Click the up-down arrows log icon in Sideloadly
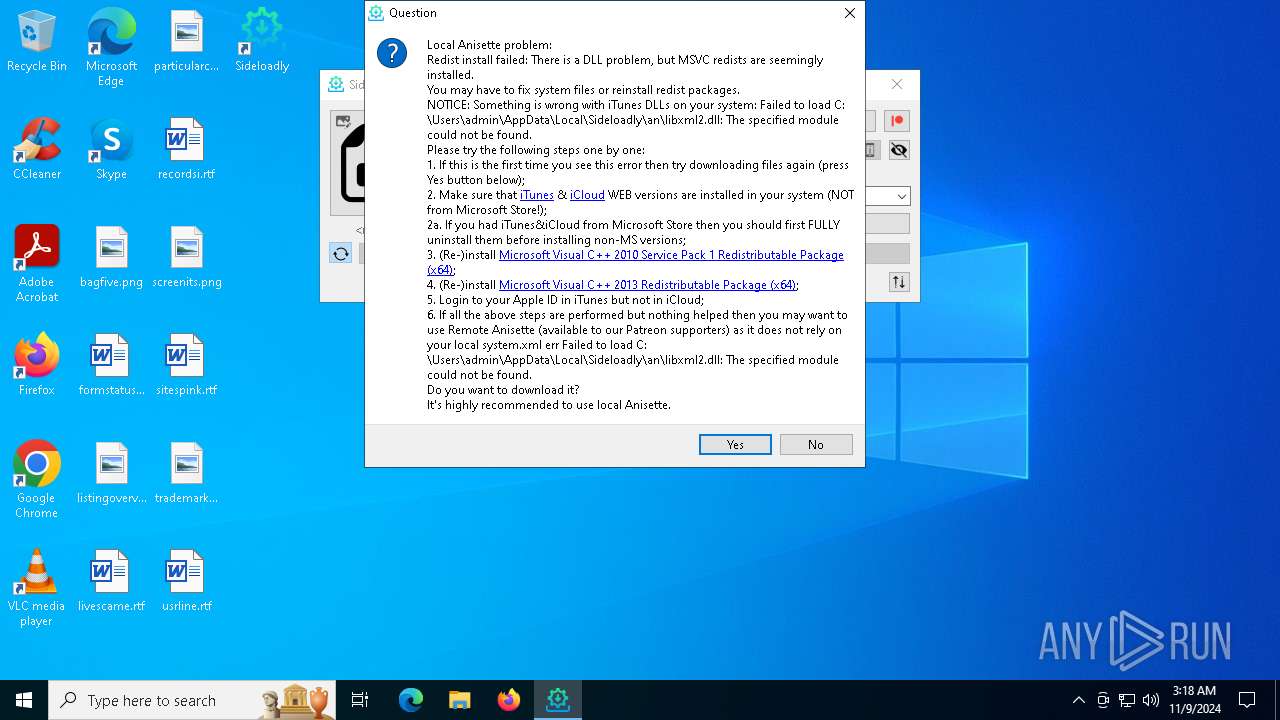The image size is (1280, 720). 899,282
